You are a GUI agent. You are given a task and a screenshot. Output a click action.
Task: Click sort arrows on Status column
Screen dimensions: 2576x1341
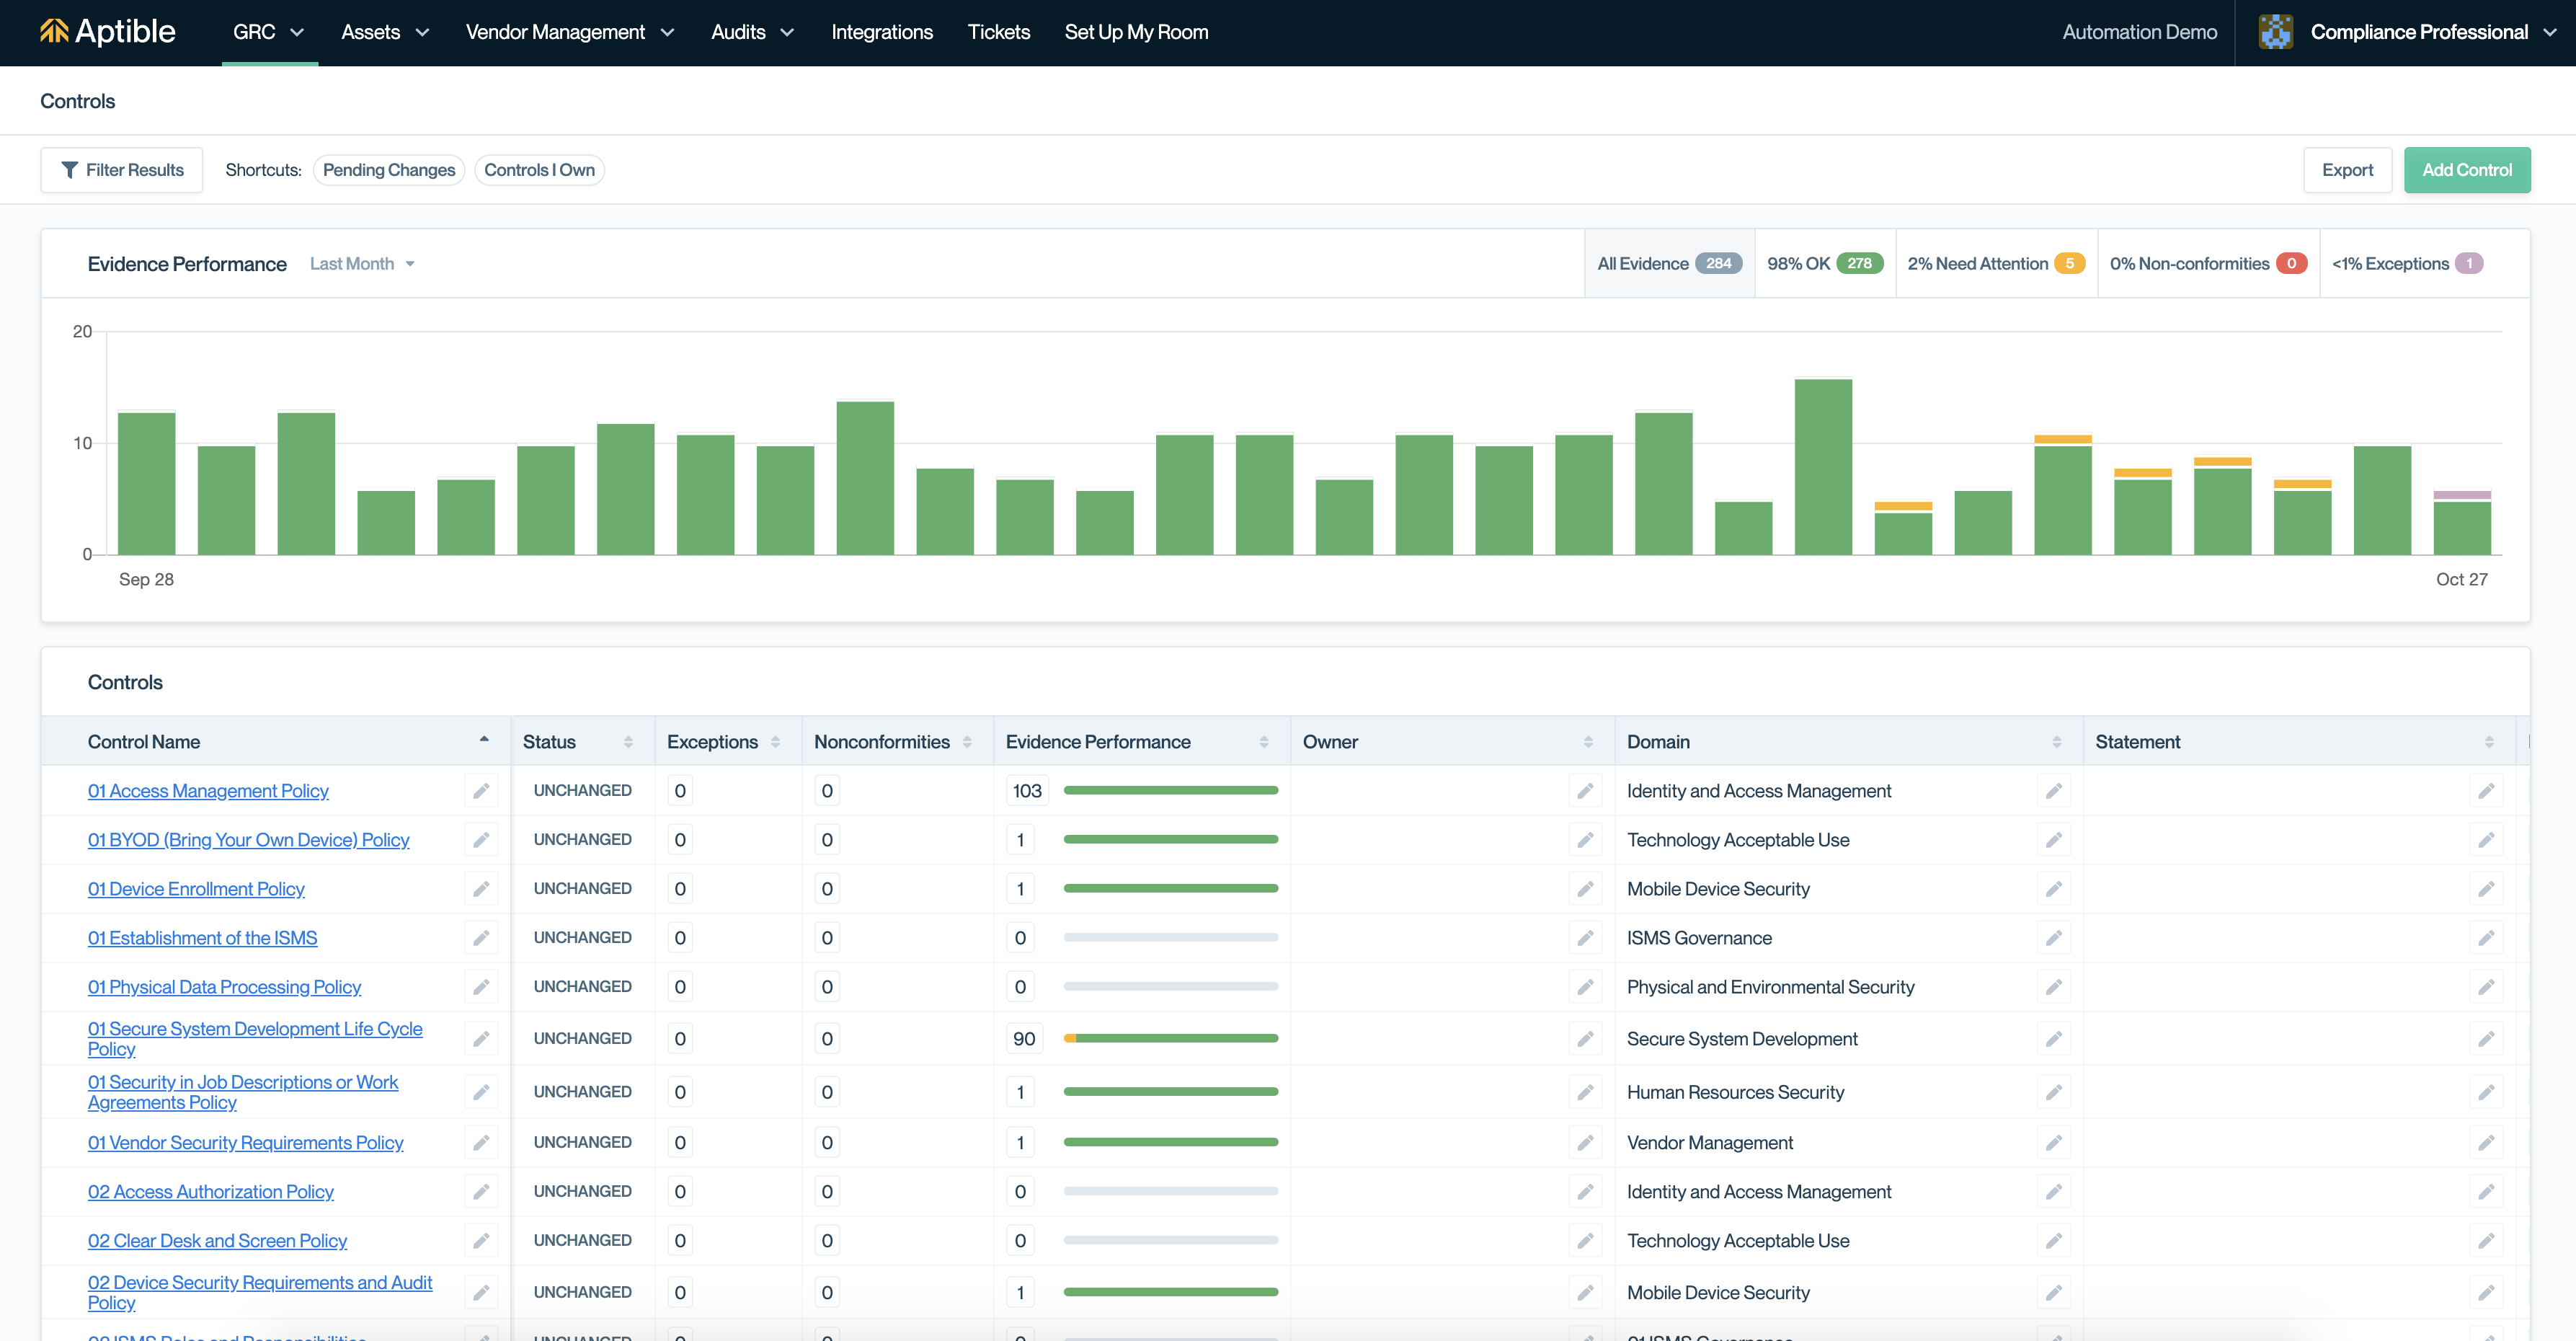point(628,742)
